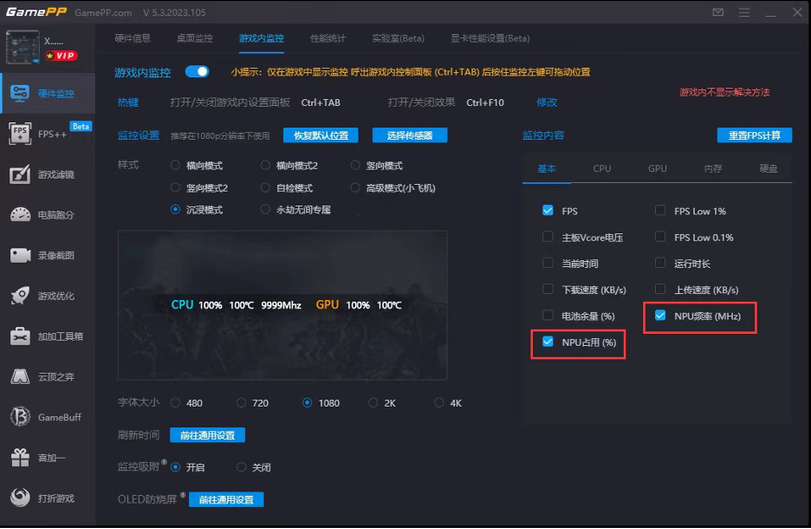The image size is (811, 529).
Task: Open 硬件监控 sidebar icon
Action: pos(20,93)
